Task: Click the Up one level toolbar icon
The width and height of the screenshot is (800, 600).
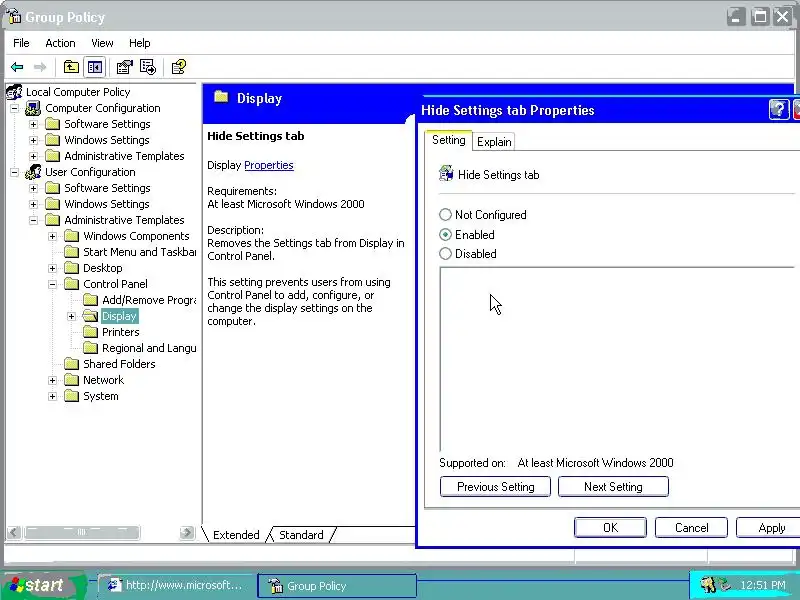Action: pos(71,67)
